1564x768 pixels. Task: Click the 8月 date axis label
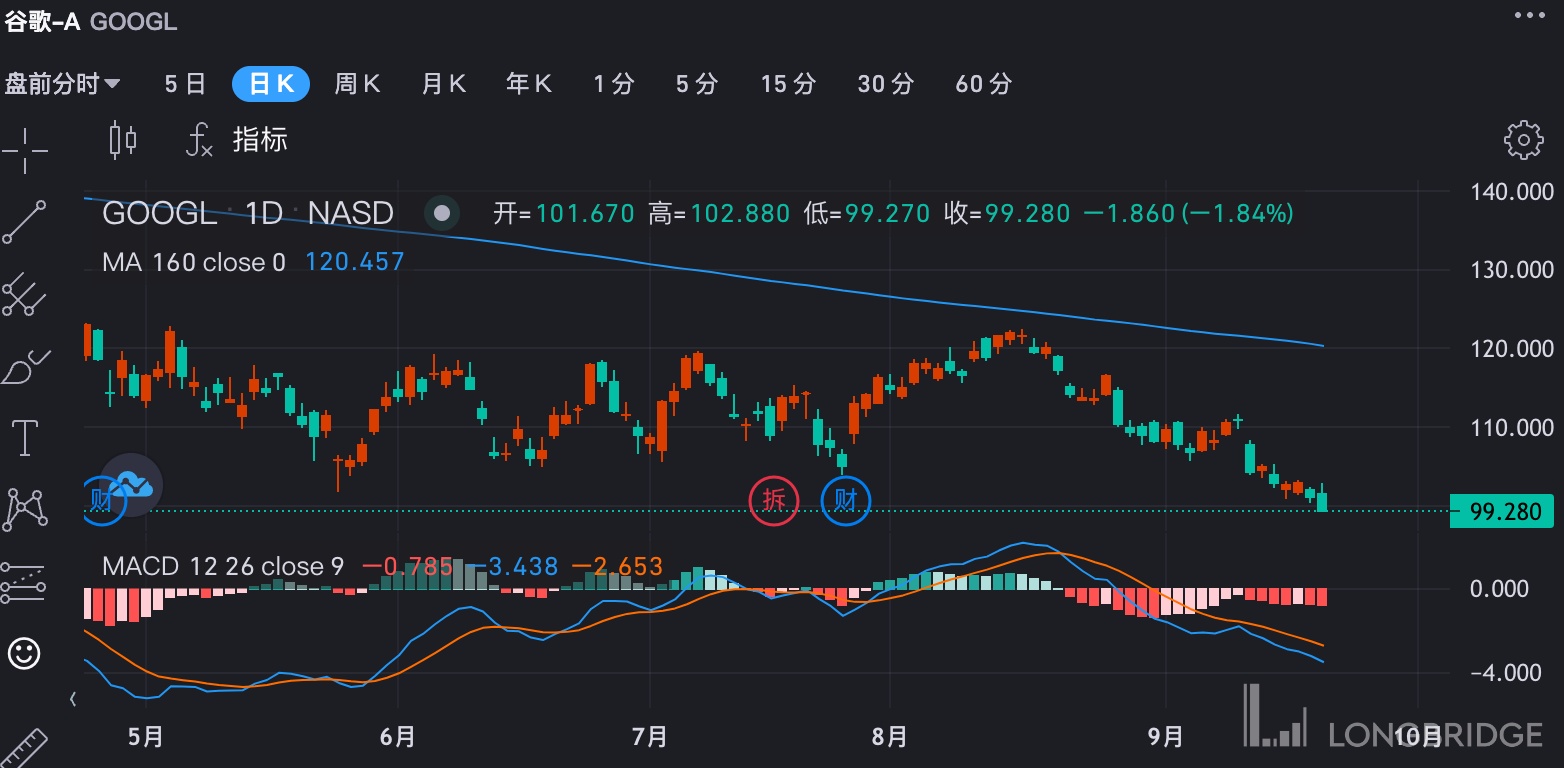[x=889, y=737]
